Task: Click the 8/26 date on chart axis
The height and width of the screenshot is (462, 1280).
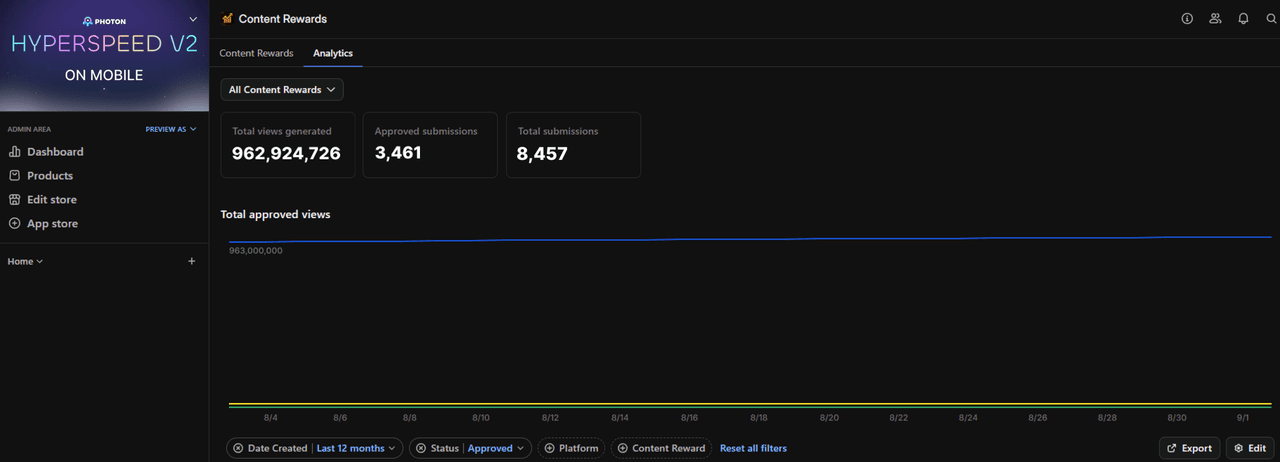Action: [1037, 418]
